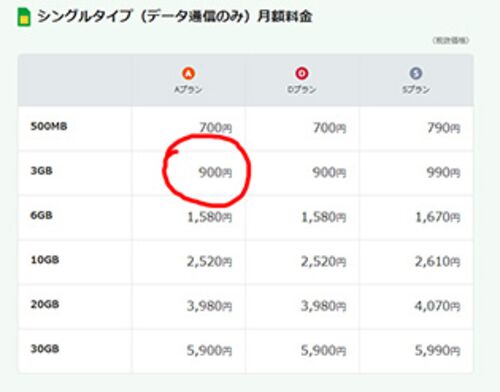Click the red D plan icon

pyautogui.click(x=302, y=73)
